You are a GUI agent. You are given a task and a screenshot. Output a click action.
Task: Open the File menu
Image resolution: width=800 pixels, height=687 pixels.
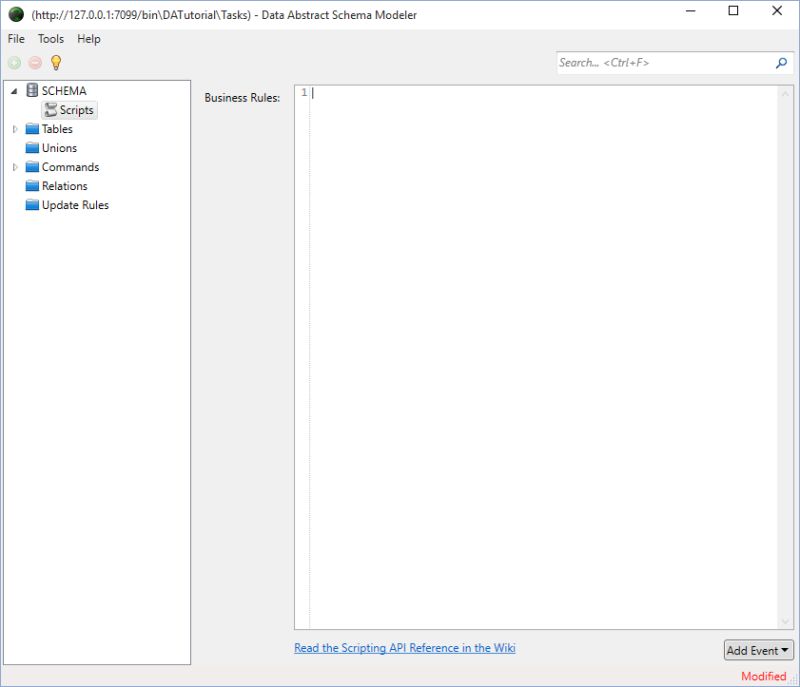[x=15, y=39]
